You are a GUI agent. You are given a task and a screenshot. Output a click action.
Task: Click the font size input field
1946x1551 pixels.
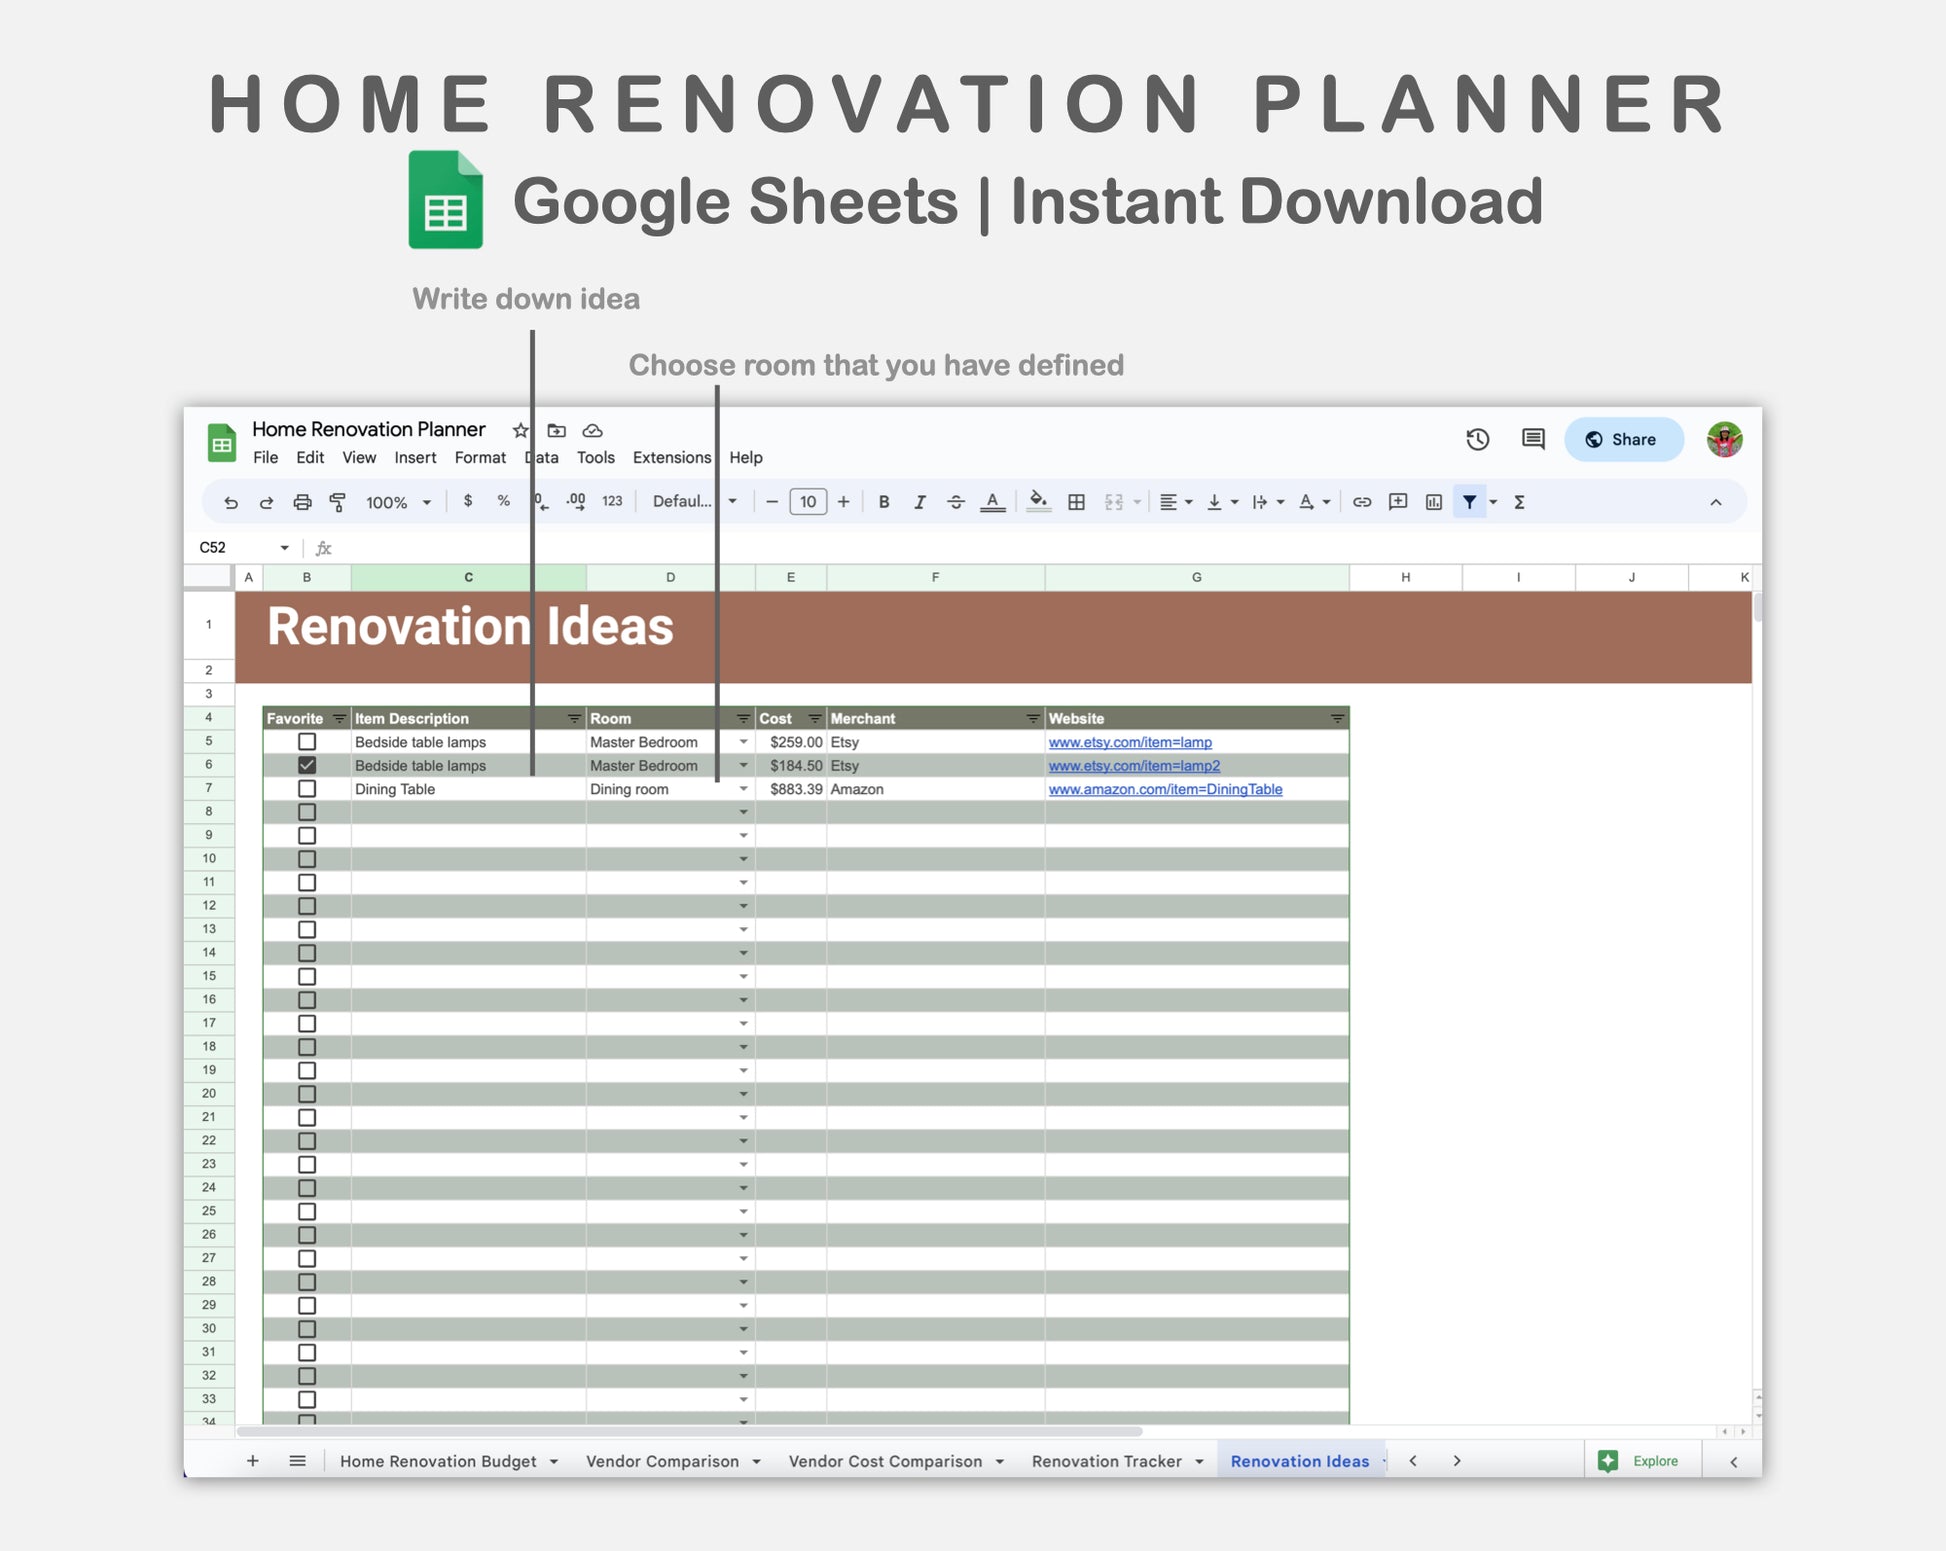click(x=808, y=502)
